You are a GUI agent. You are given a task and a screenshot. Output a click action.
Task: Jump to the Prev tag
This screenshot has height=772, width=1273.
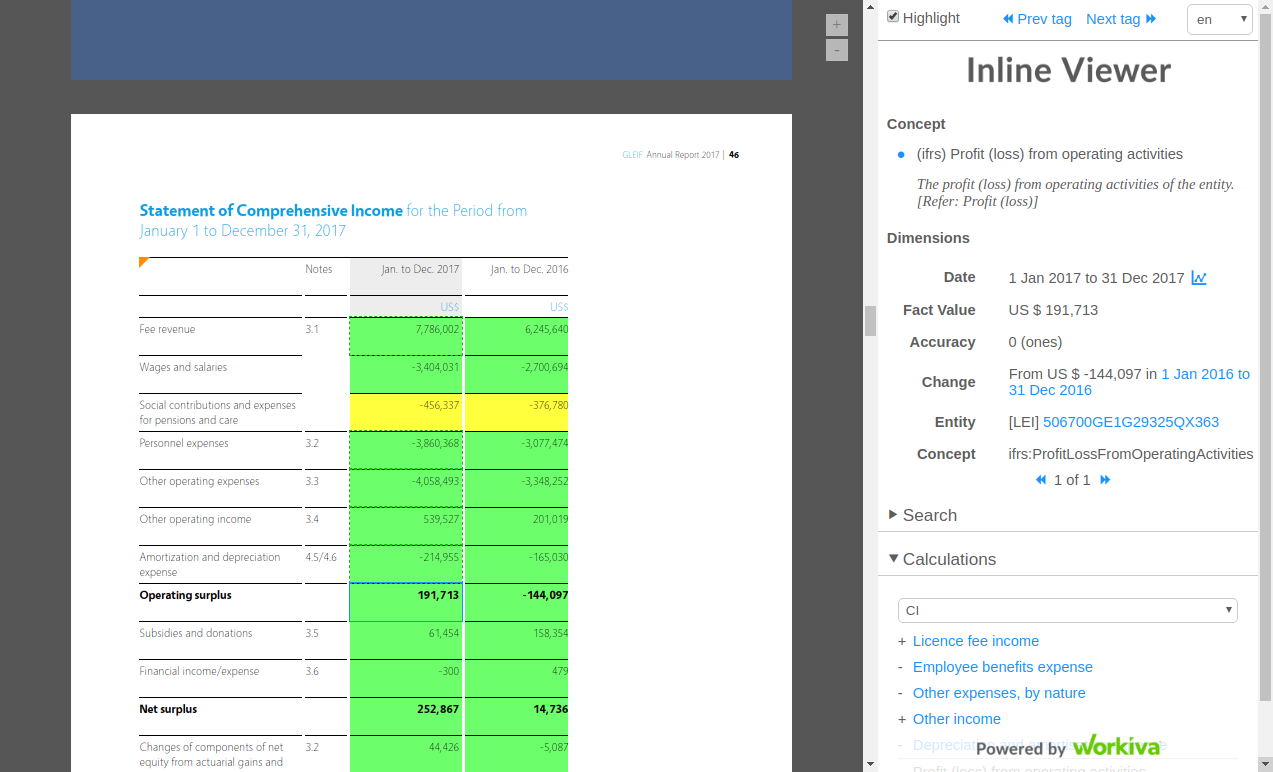coord(1037,19)
